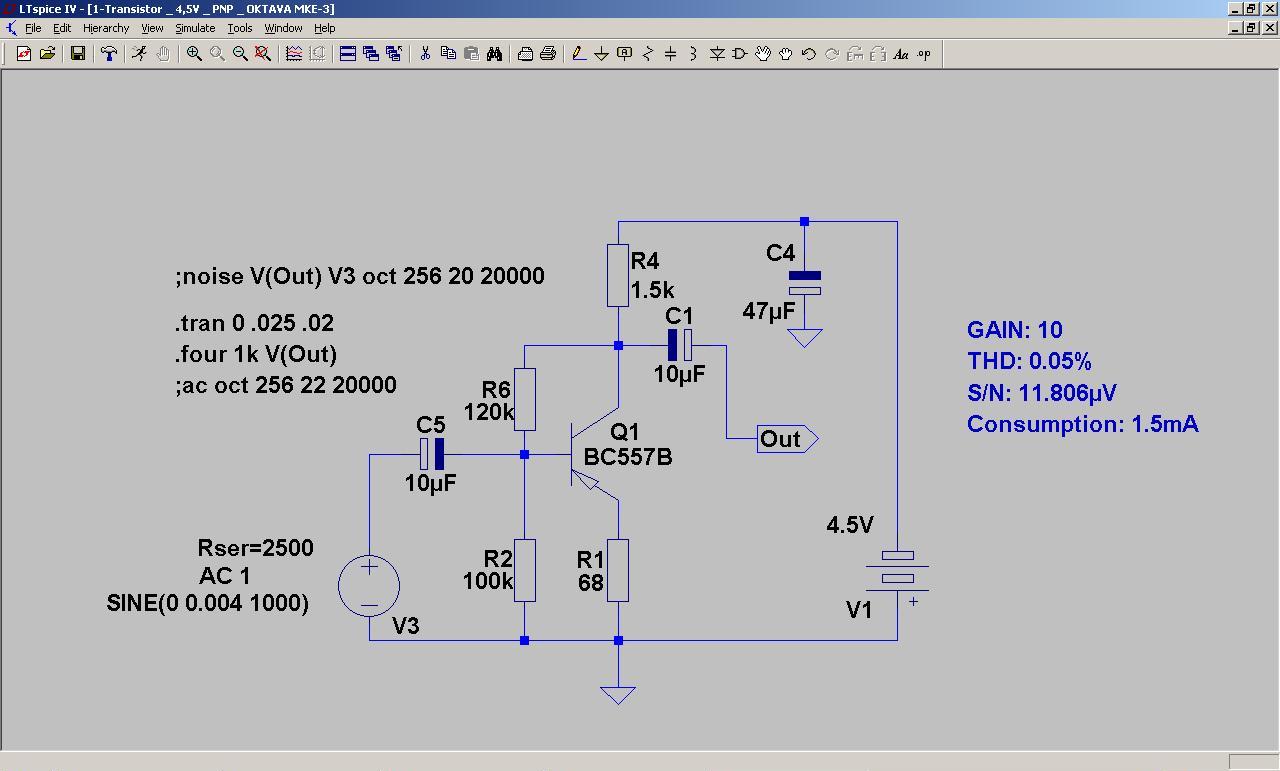Click the ';ac oct 256 22 20000' comment

point(285,385)
